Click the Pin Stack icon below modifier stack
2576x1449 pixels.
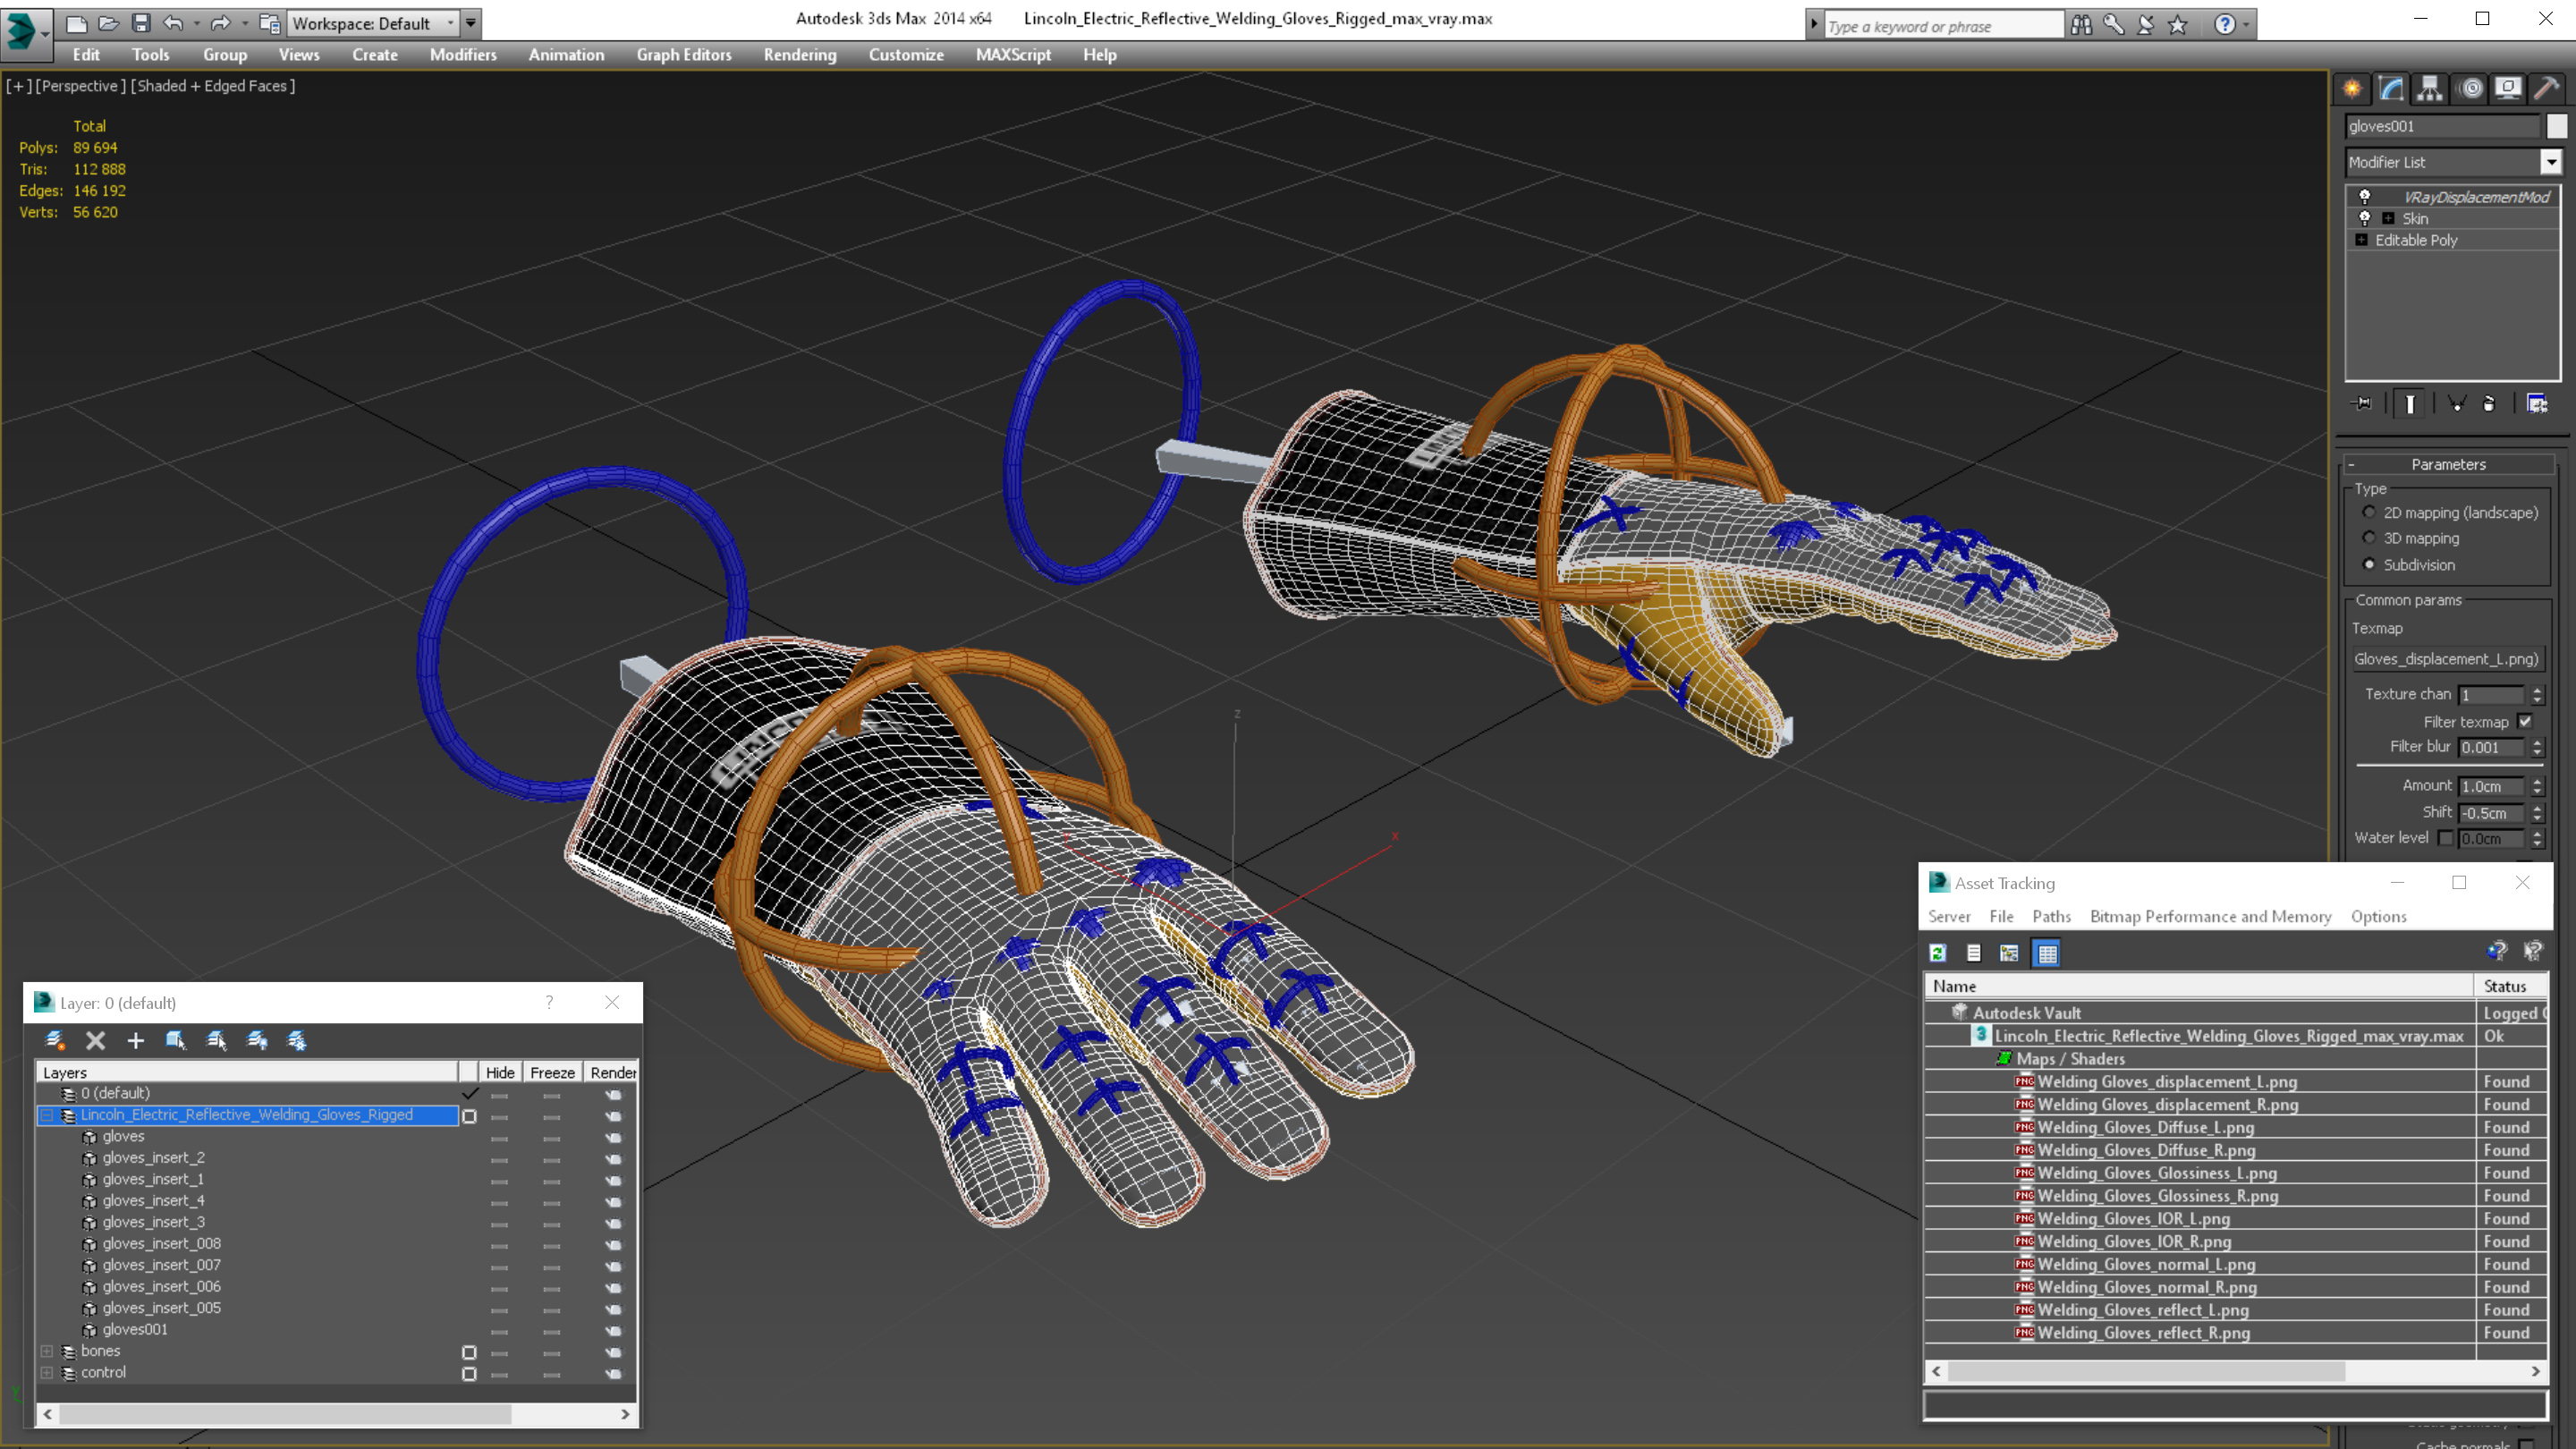2363,403
